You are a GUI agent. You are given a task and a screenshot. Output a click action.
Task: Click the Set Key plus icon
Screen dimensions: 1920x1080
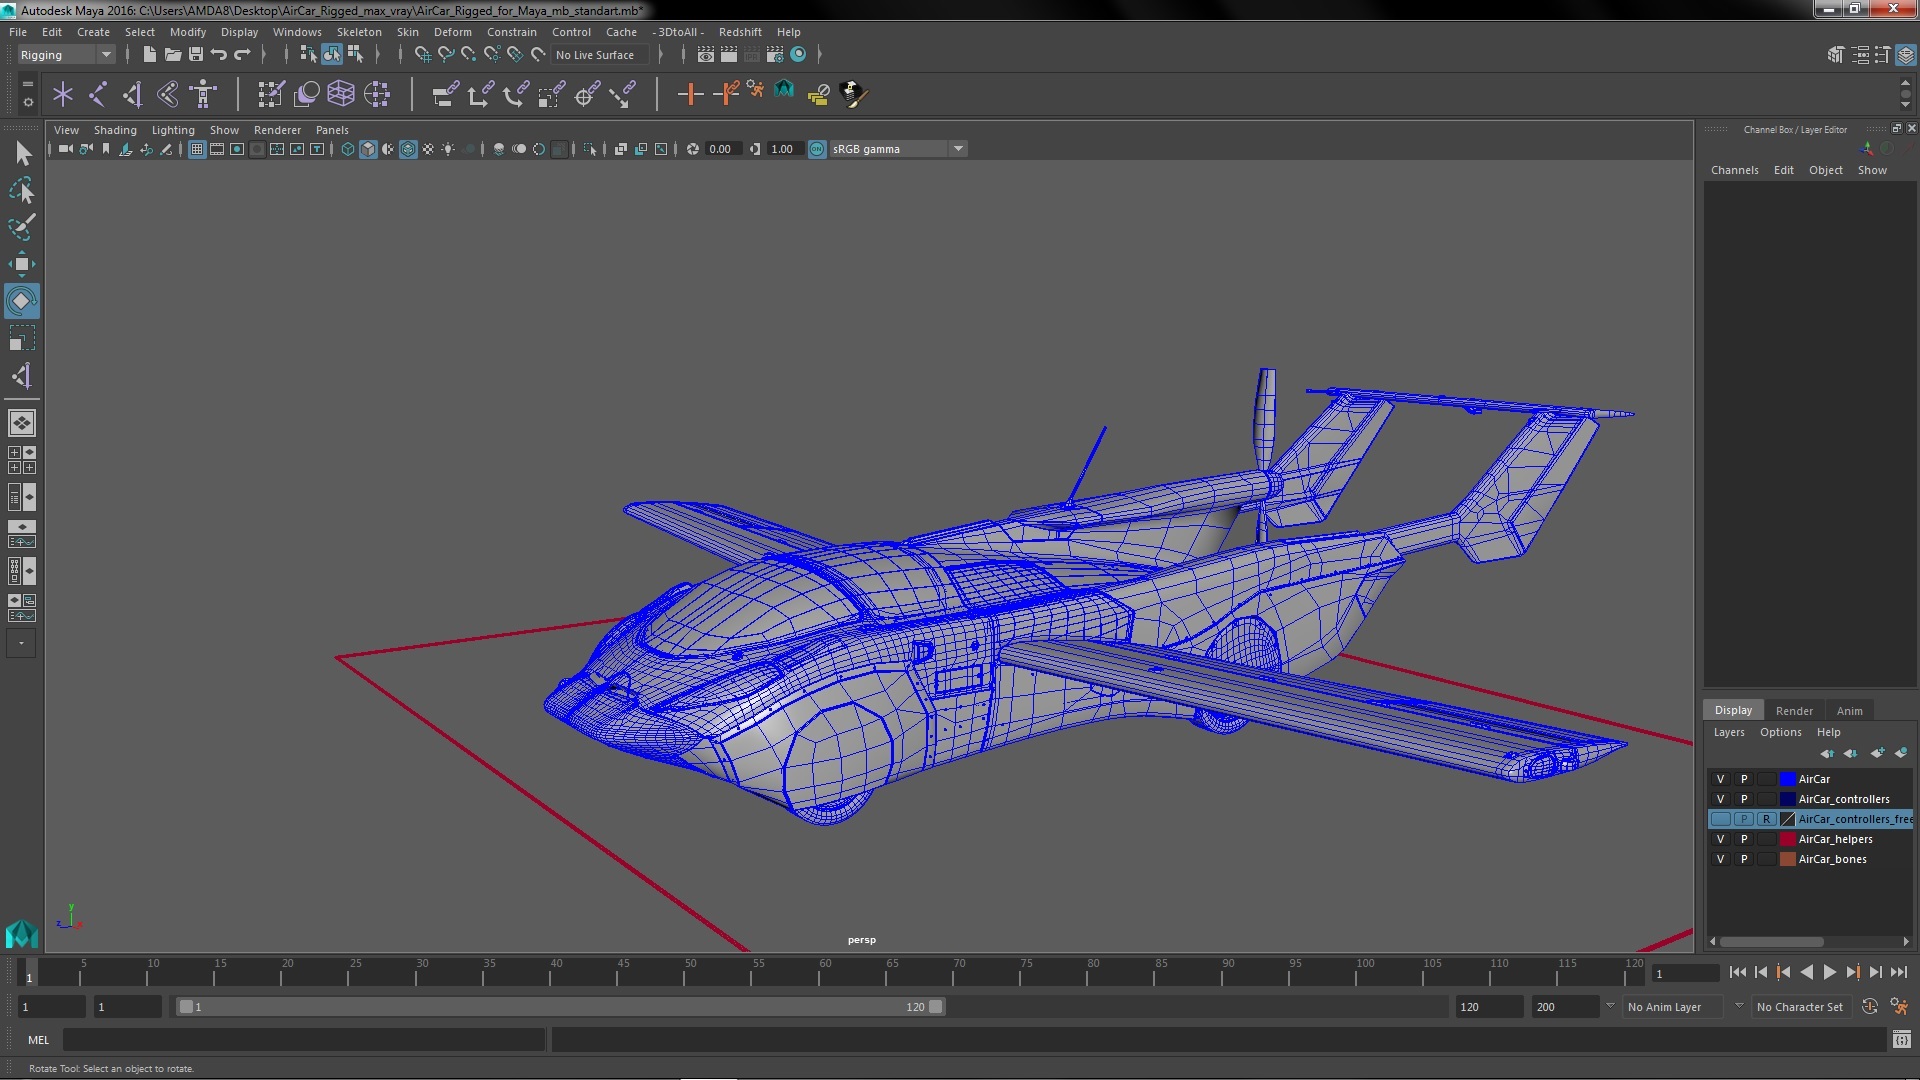coord(689,94)
